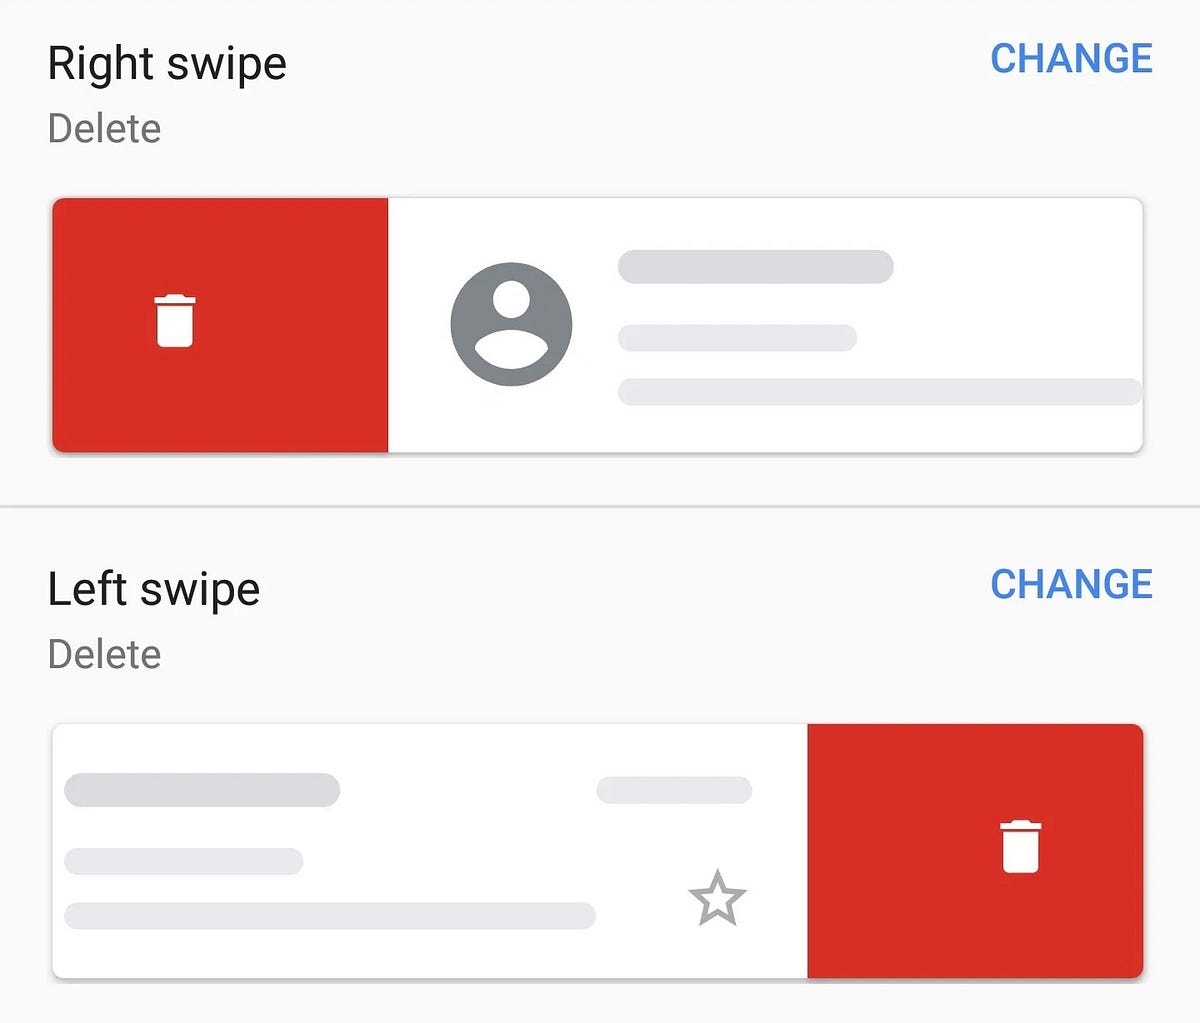The width and height of the screenshot is (1200, 1023).
Task: Click the gray person avatar icon
Action: point(511,324)
